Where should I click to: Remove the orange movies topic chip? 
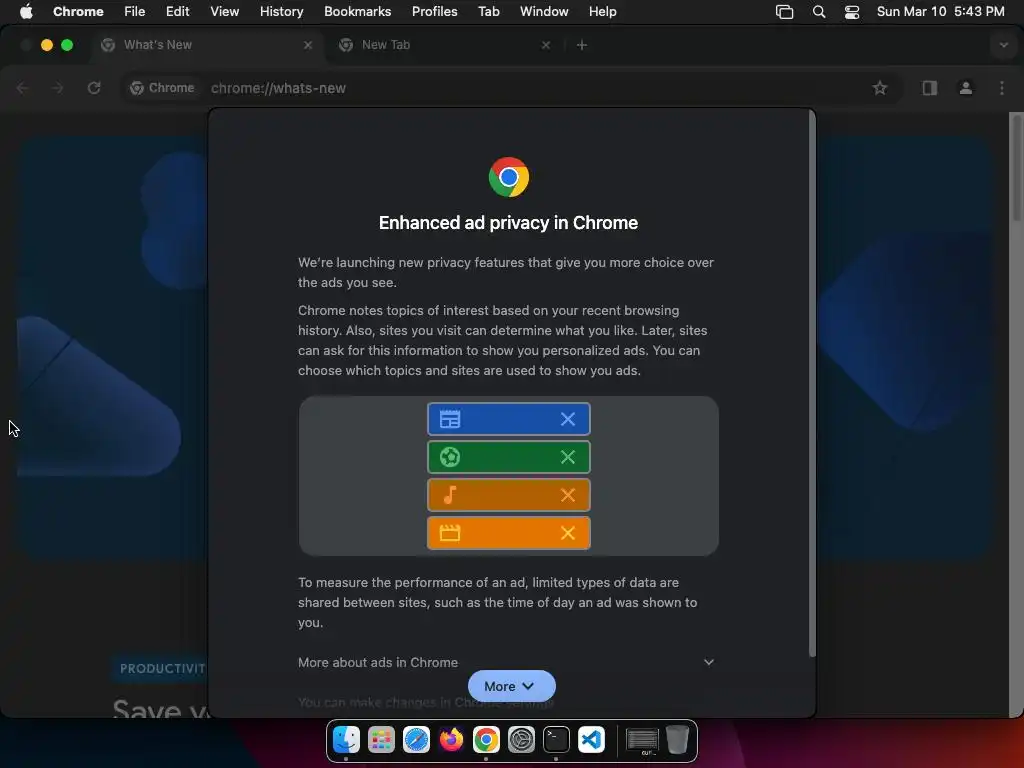(x=568, y=533)
